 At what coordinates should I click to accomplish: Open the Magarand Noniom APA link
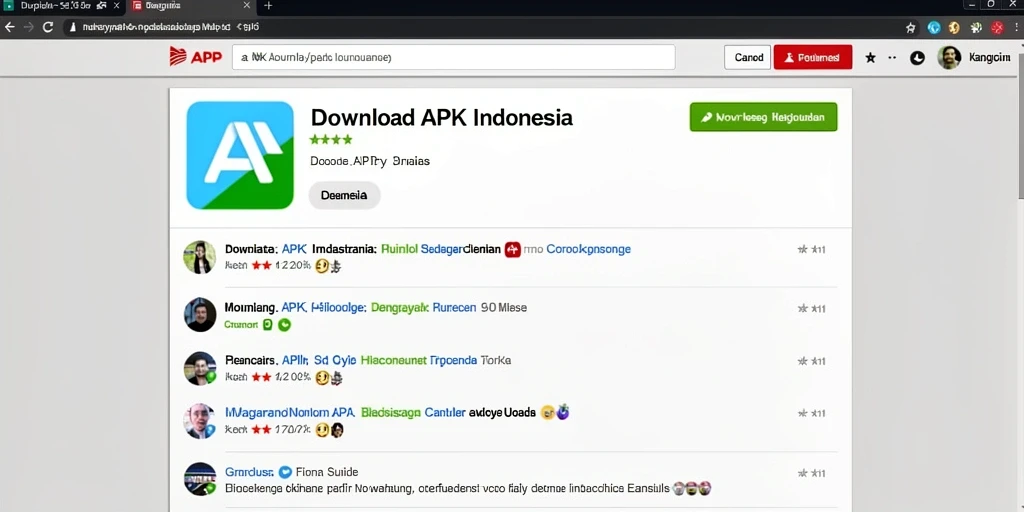290,412
